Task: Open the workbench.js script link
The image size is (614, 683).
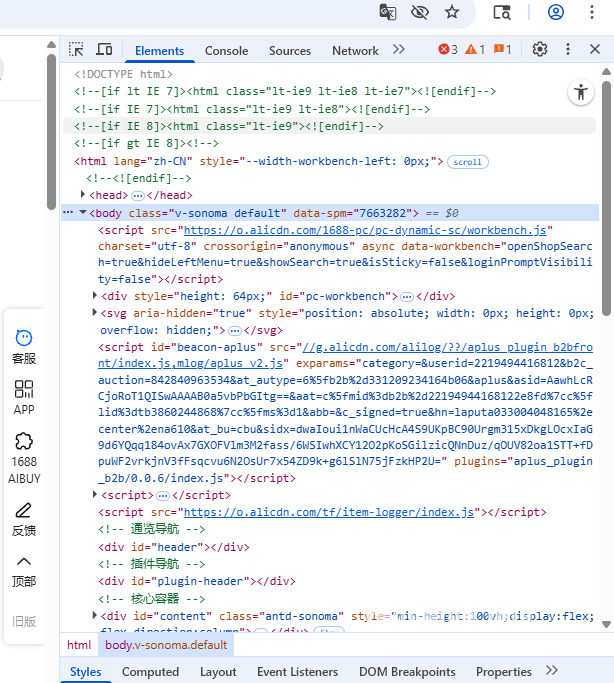Action: coord(365,230)
